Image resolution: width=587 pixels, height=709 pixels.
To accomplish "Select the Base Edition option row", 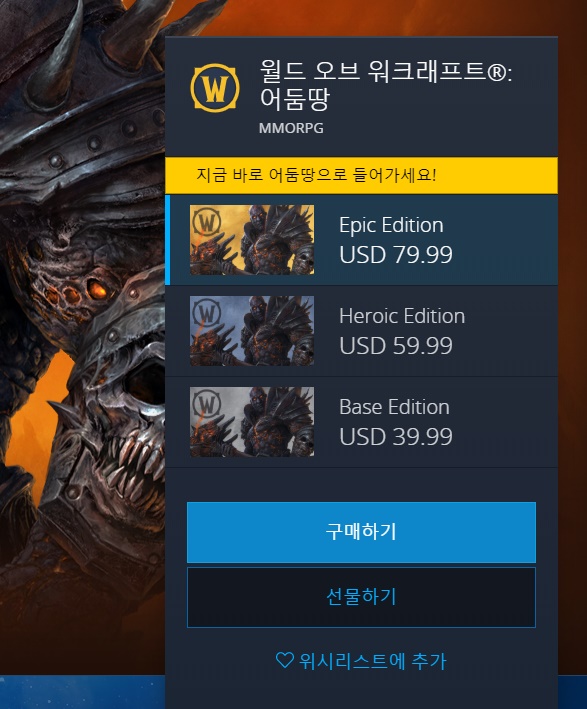I will point(361,422).
